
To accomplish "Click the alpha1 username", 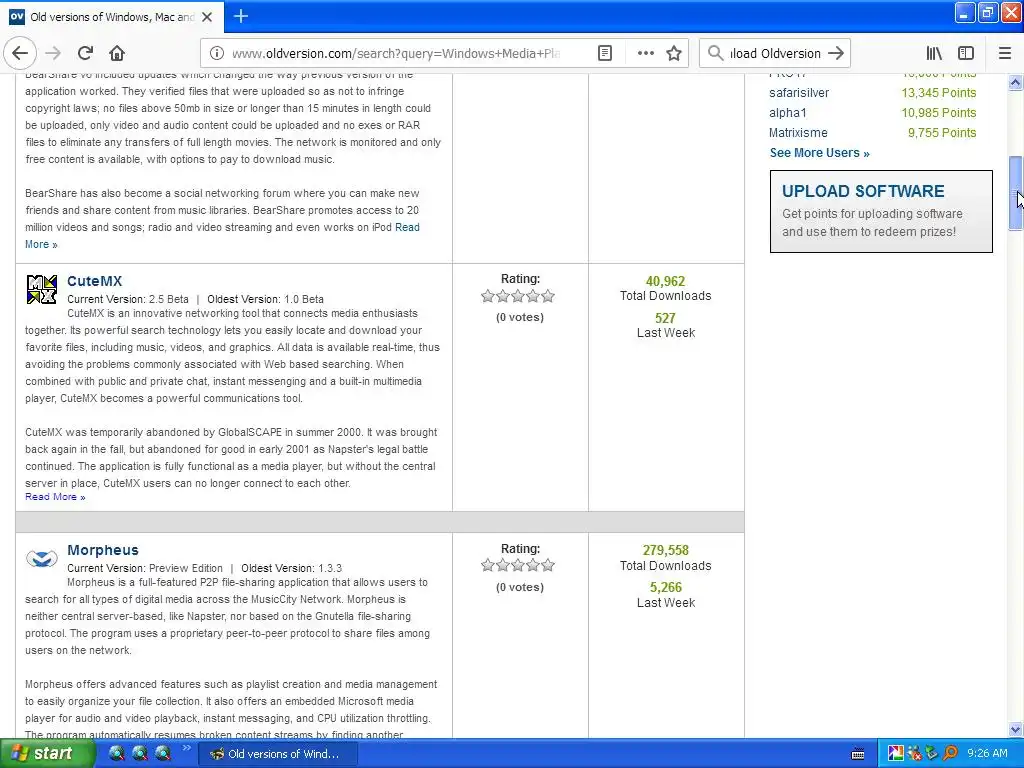I will tap(788, 112).
